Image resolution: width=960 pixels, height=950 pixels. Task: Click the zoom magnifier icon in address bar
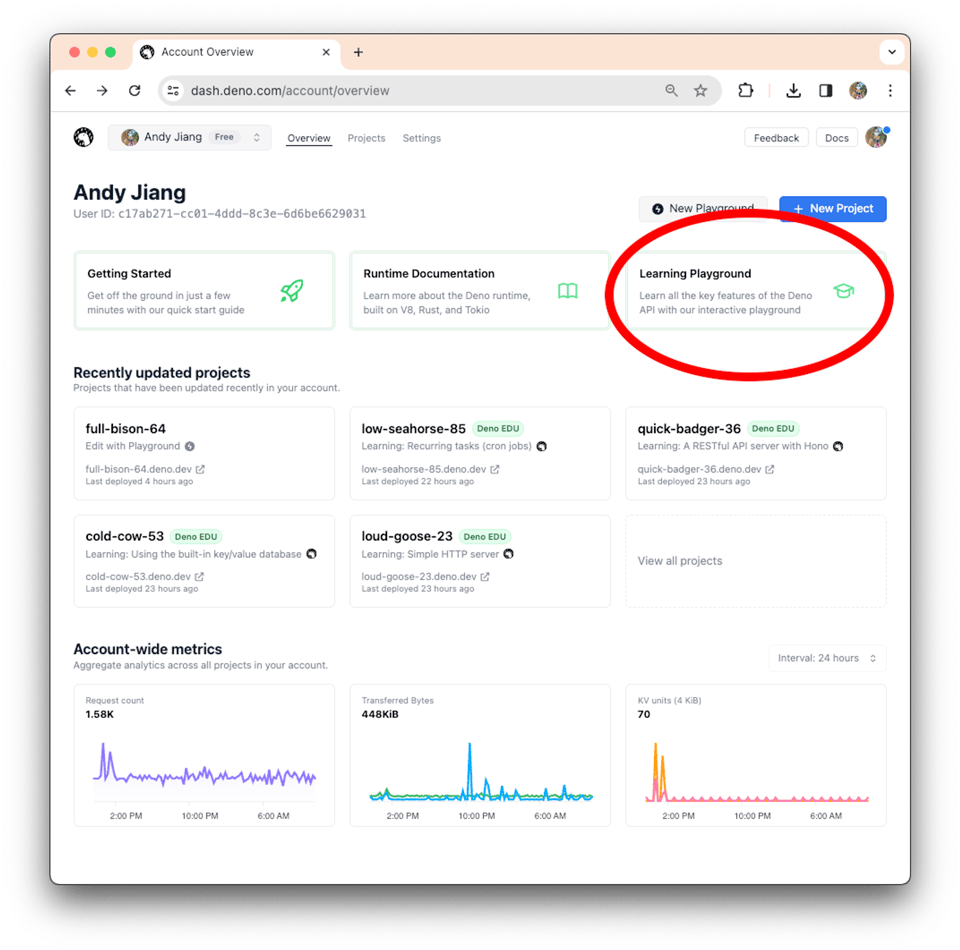[x=671, y=91]
